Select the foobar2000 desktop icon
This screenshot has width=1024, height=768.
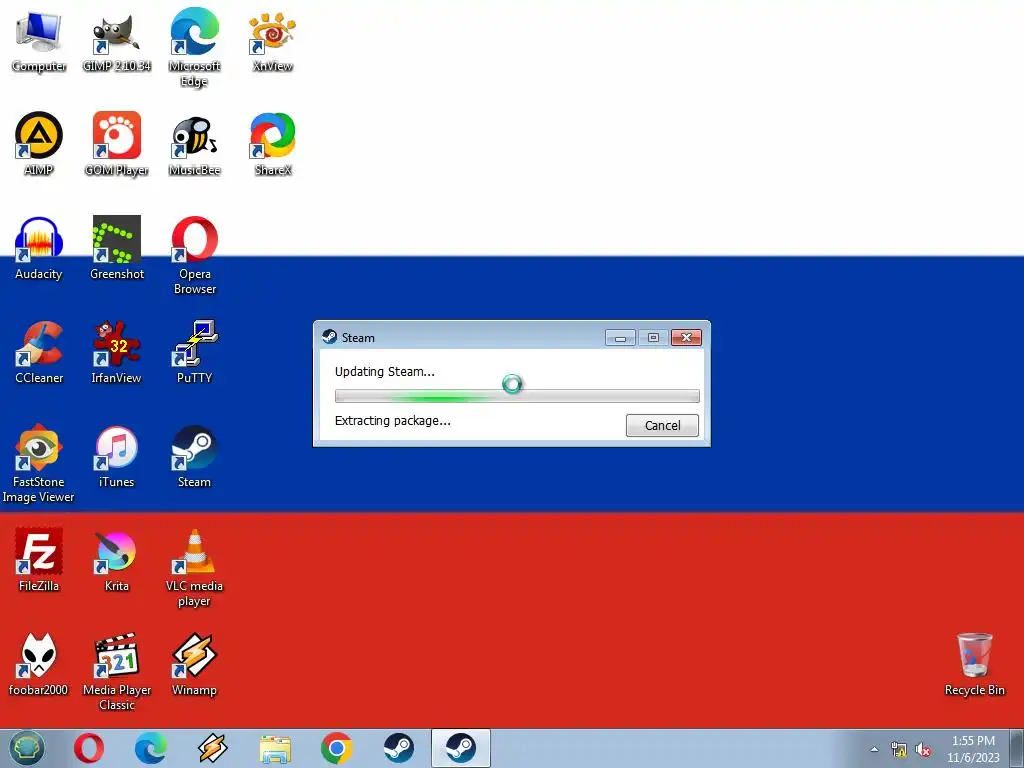click(x=39, y=664)
